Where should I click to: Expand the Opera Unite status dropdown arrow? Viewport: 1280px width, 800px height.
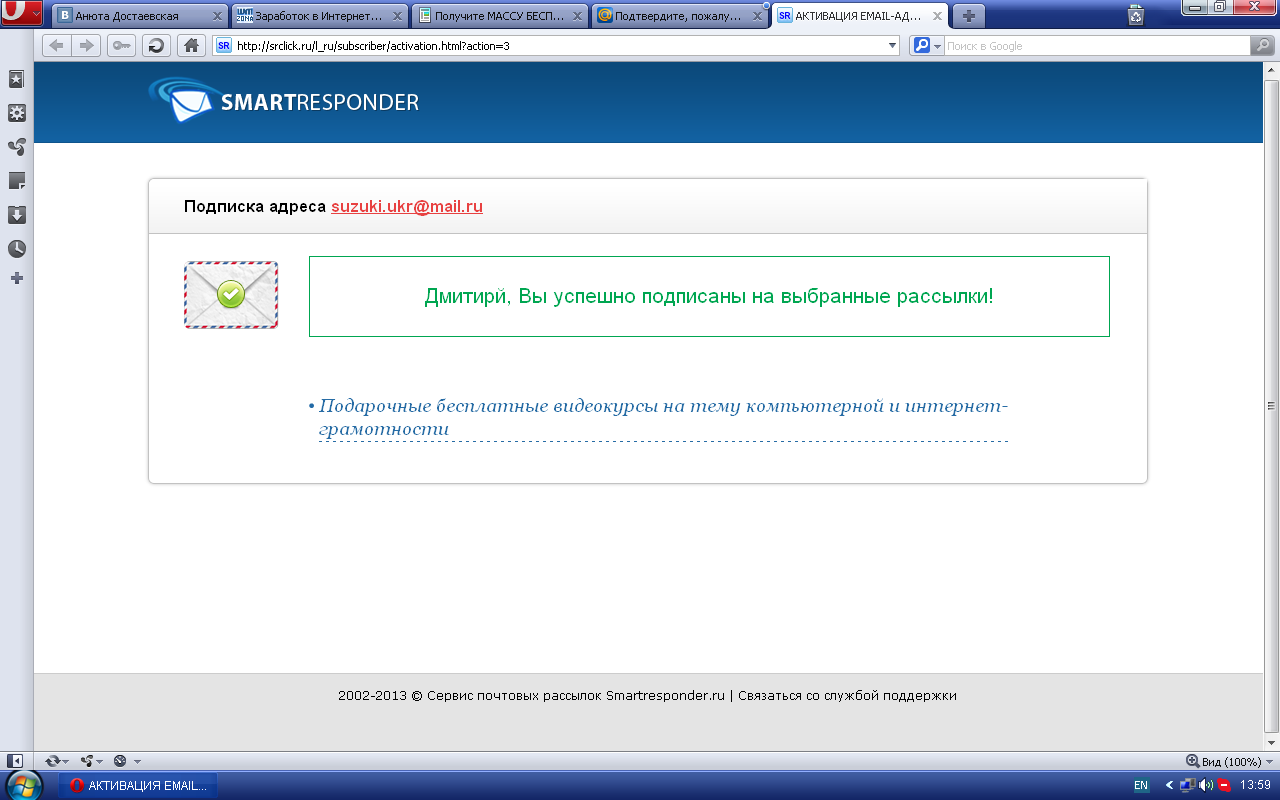pos(100,762)
